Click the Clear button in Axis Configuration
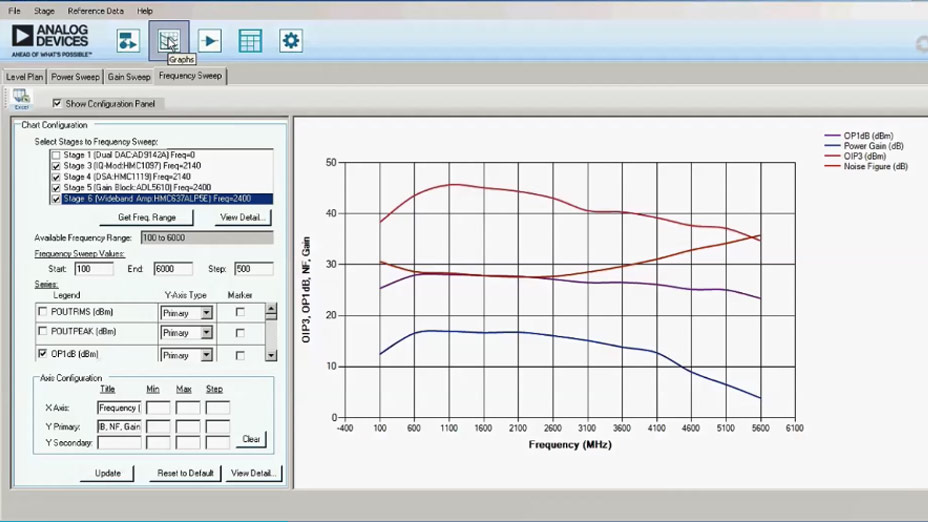 click(251, 439)
